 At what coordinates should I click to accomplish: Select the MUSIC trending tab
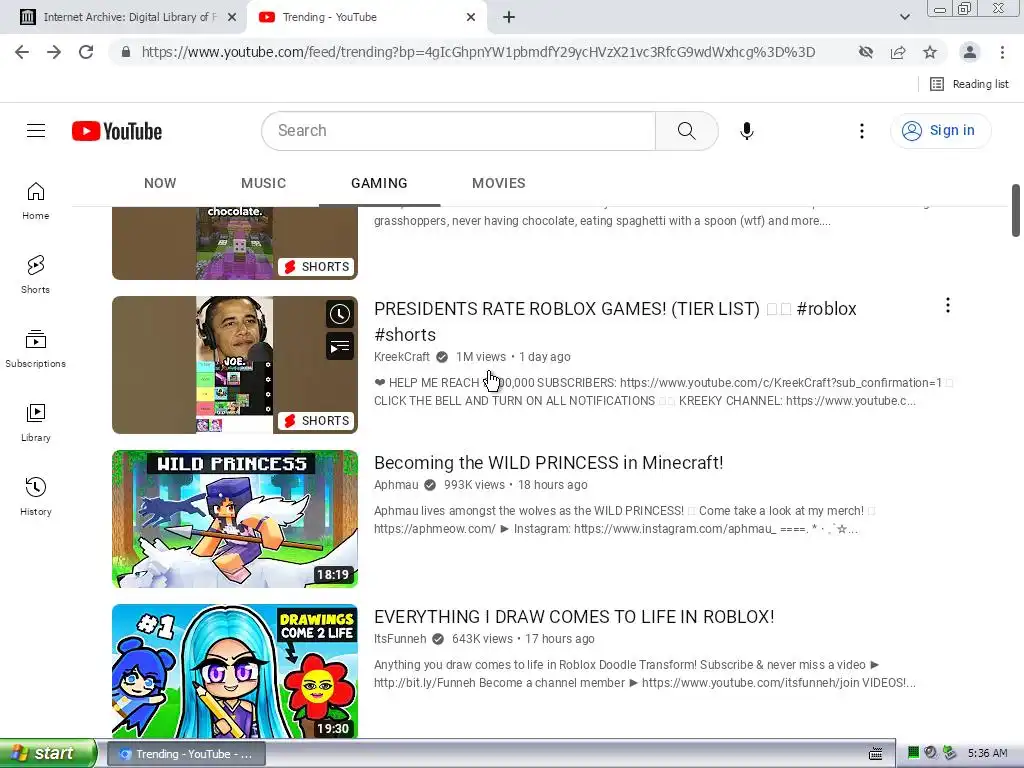coord(263,184)
